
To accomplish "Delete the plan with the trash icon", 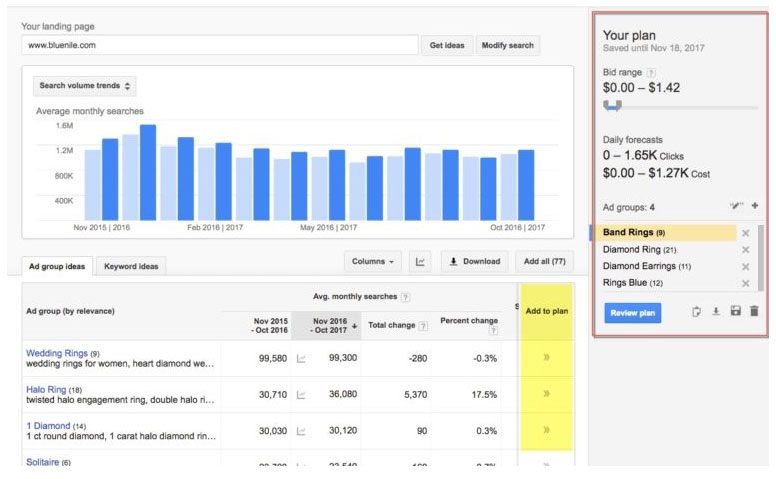I will (x=754, y=312).
